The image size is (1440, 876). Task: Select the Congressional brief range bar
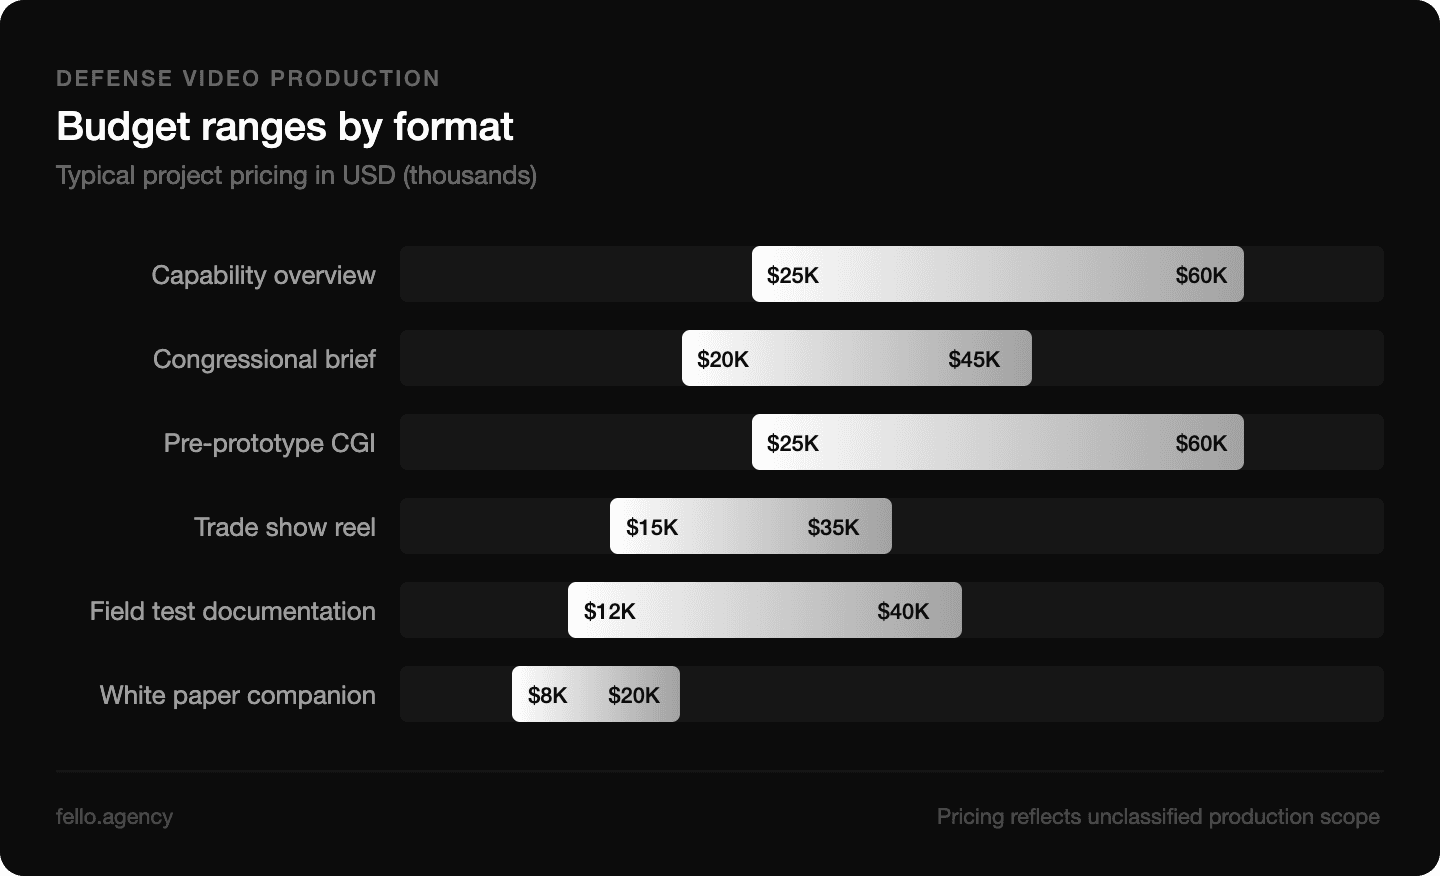tap(856, 358)
